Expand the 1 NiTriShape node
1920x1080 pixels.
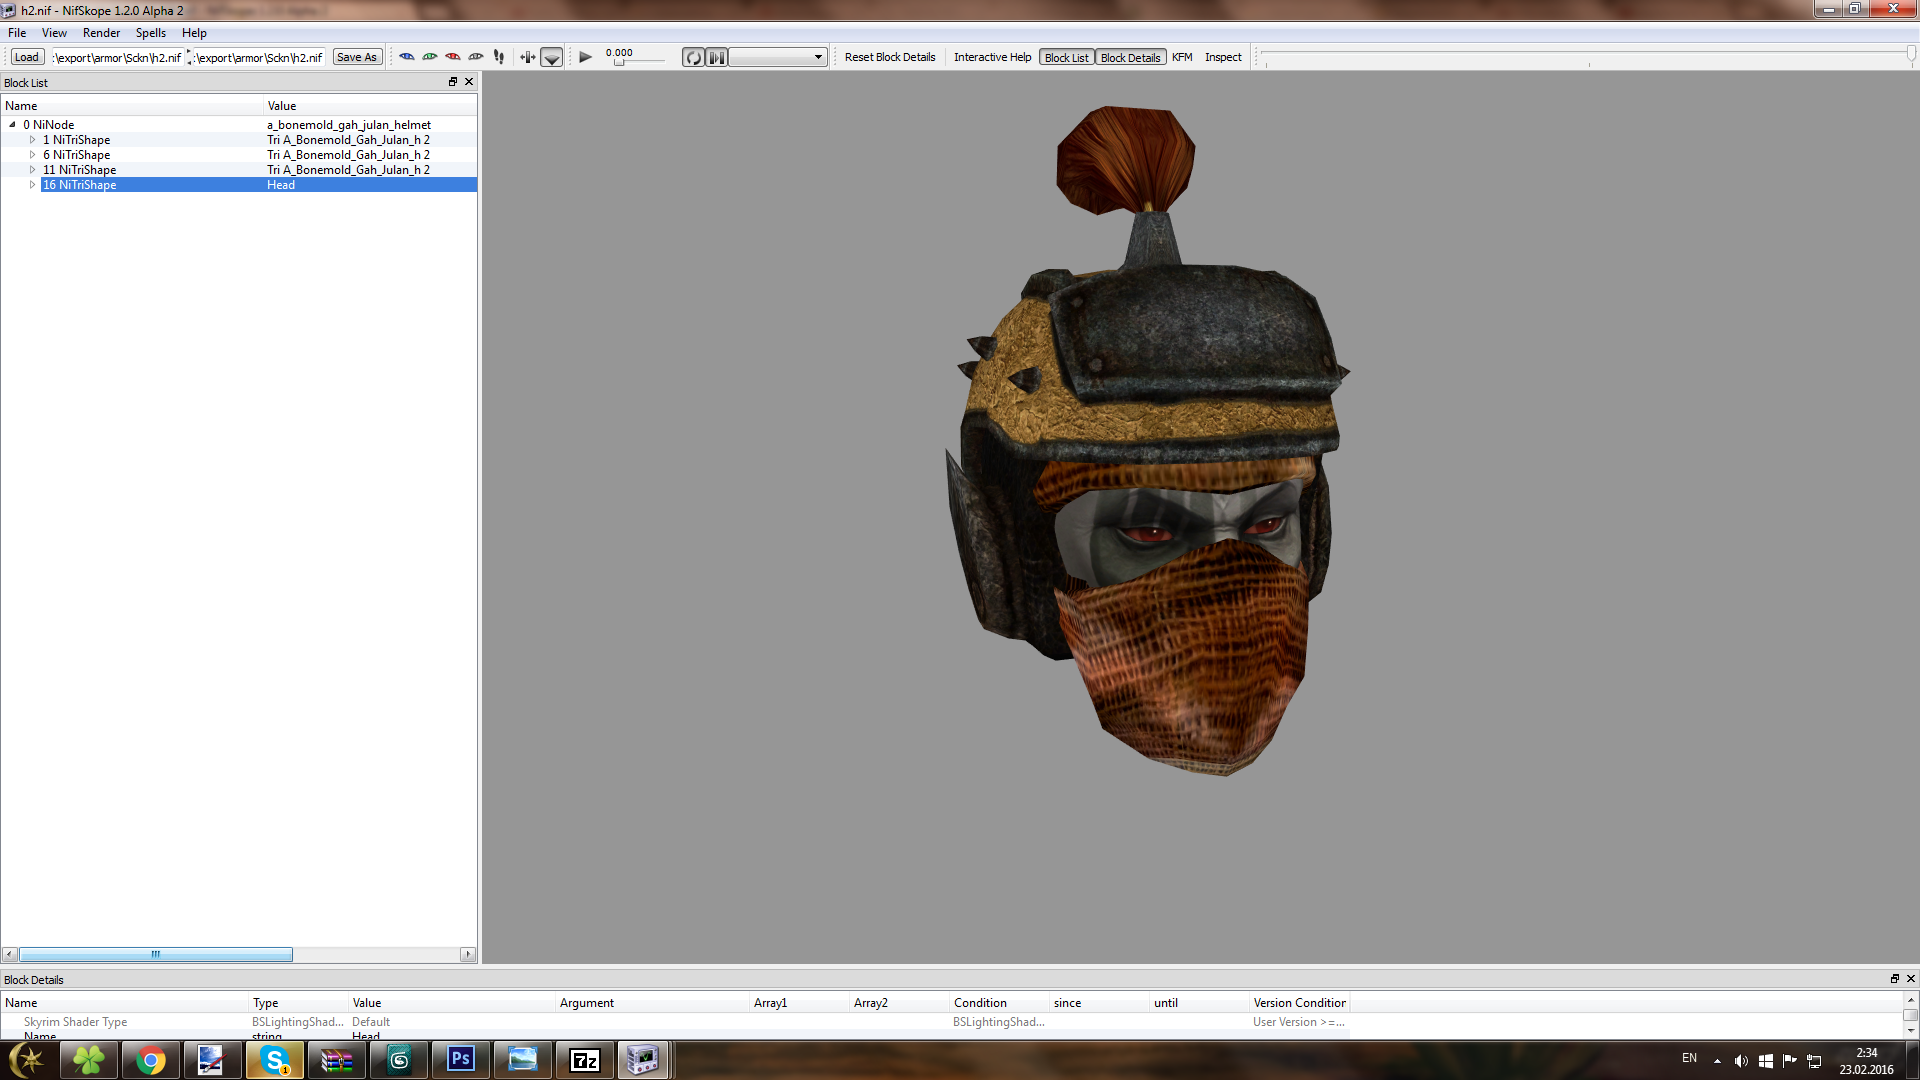coord(32,140)
